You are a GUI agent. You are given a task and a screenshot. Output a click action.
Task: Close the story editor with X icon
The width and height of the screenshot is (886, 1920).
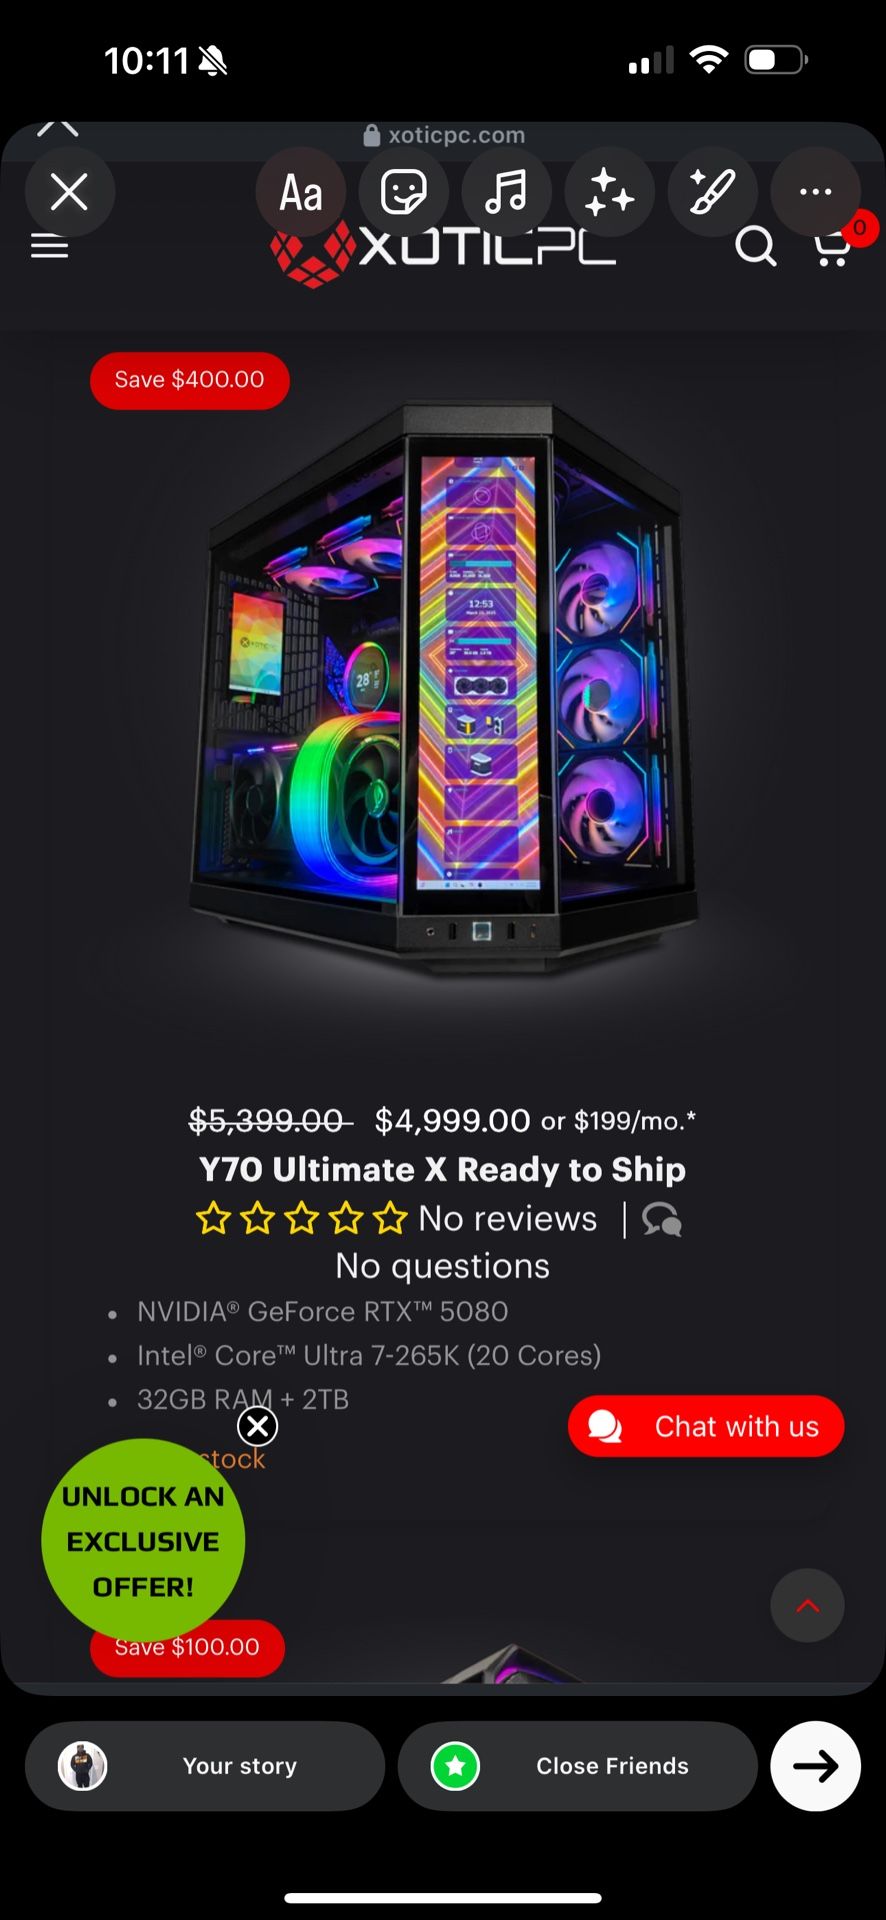point(69,192)
